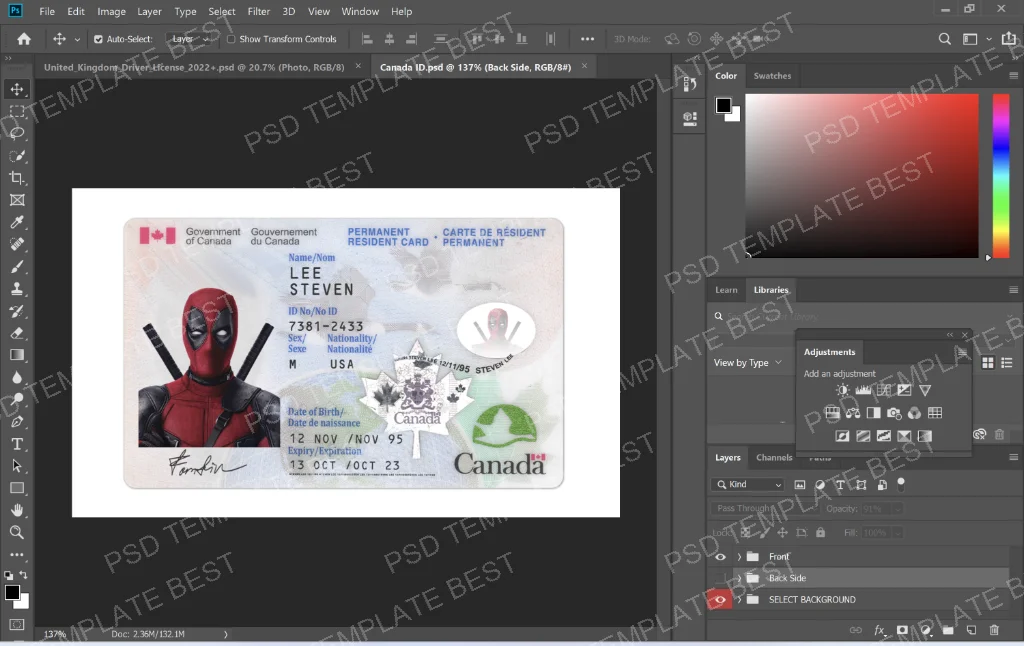Open the Window menu
The height and width of the screenshot is (646, 1024).
click(360, 11)
